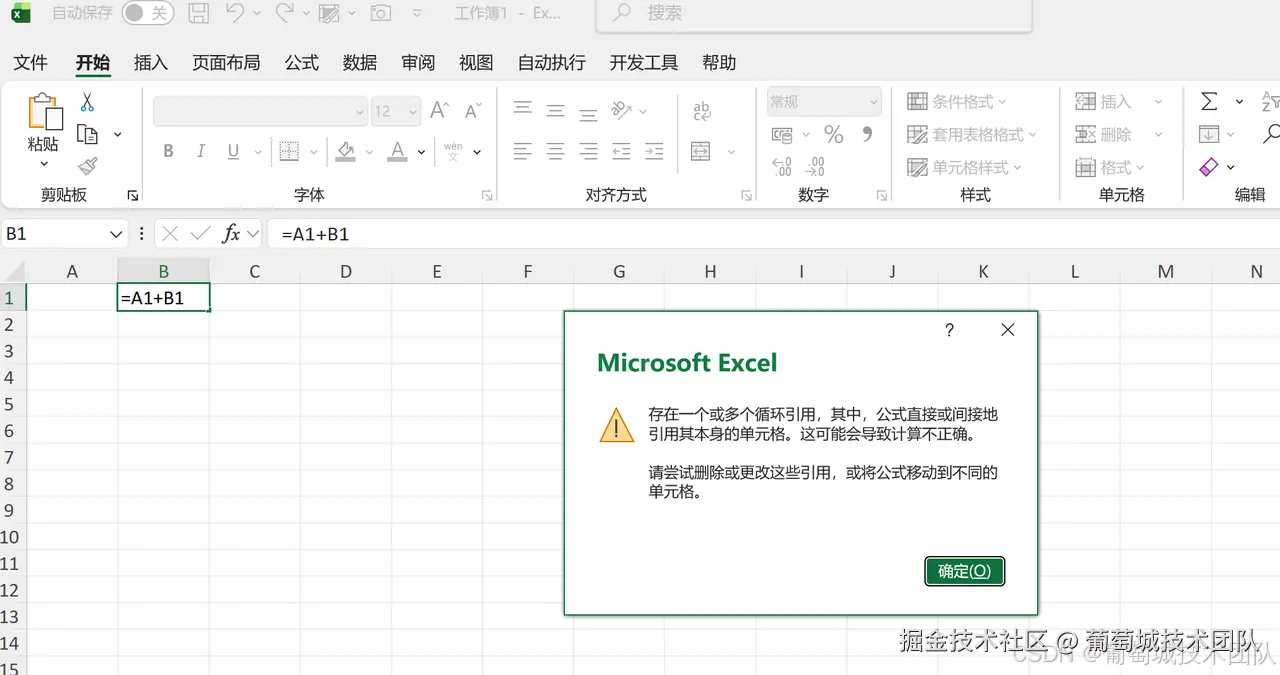Click the Save icon in title bar
This screenshot has width=1280, height=675.
(x=199, y=13)
